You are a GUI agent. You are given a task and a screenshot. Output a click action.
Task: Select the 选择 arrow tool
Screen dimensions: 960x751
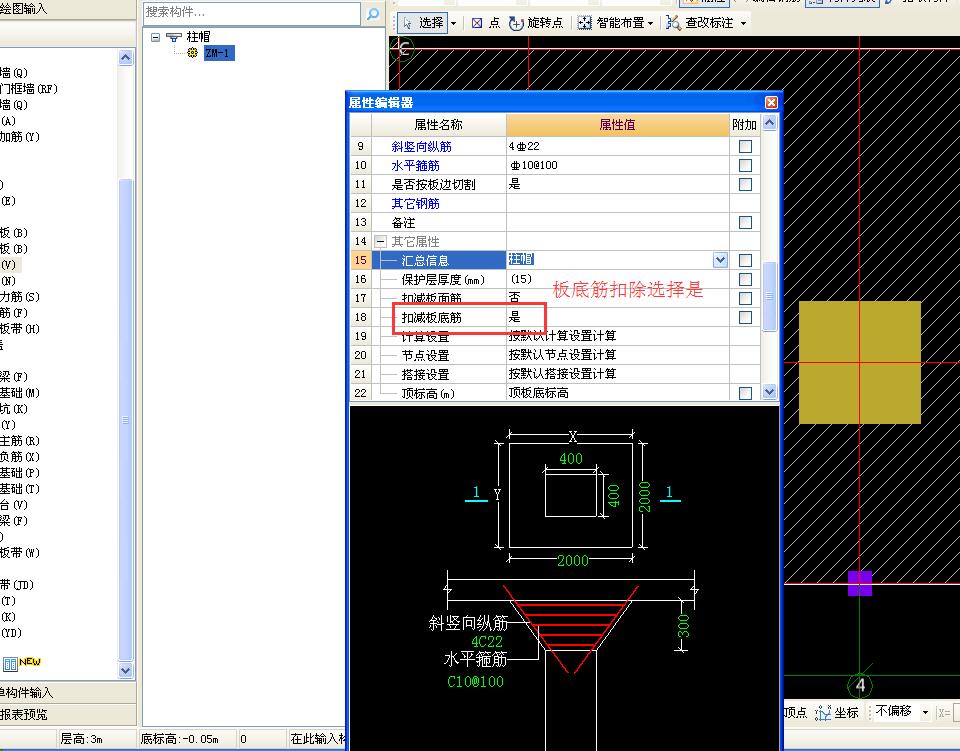[422, 23]
